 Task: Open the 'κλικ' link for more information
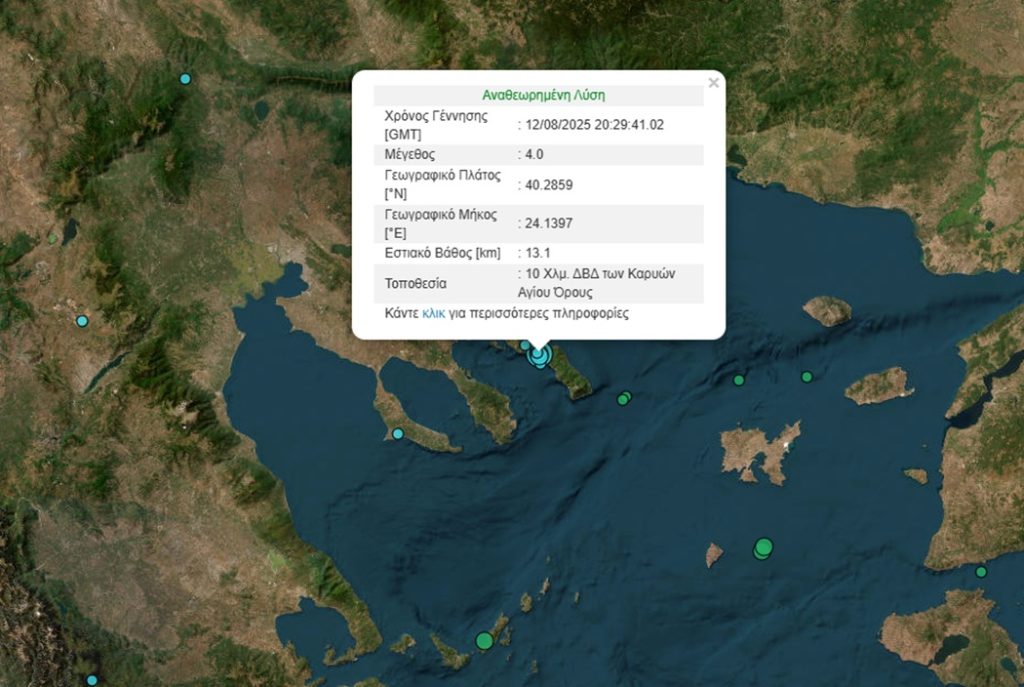point(433,313)
